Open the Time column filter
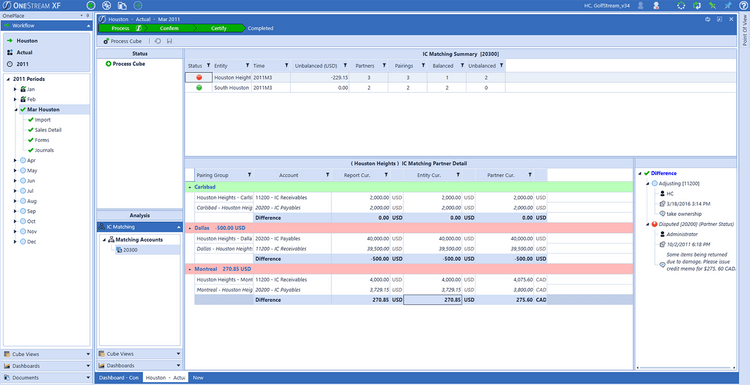Image resolution: width=750 pixels, height=385 pixels. (x=286, y=66)
